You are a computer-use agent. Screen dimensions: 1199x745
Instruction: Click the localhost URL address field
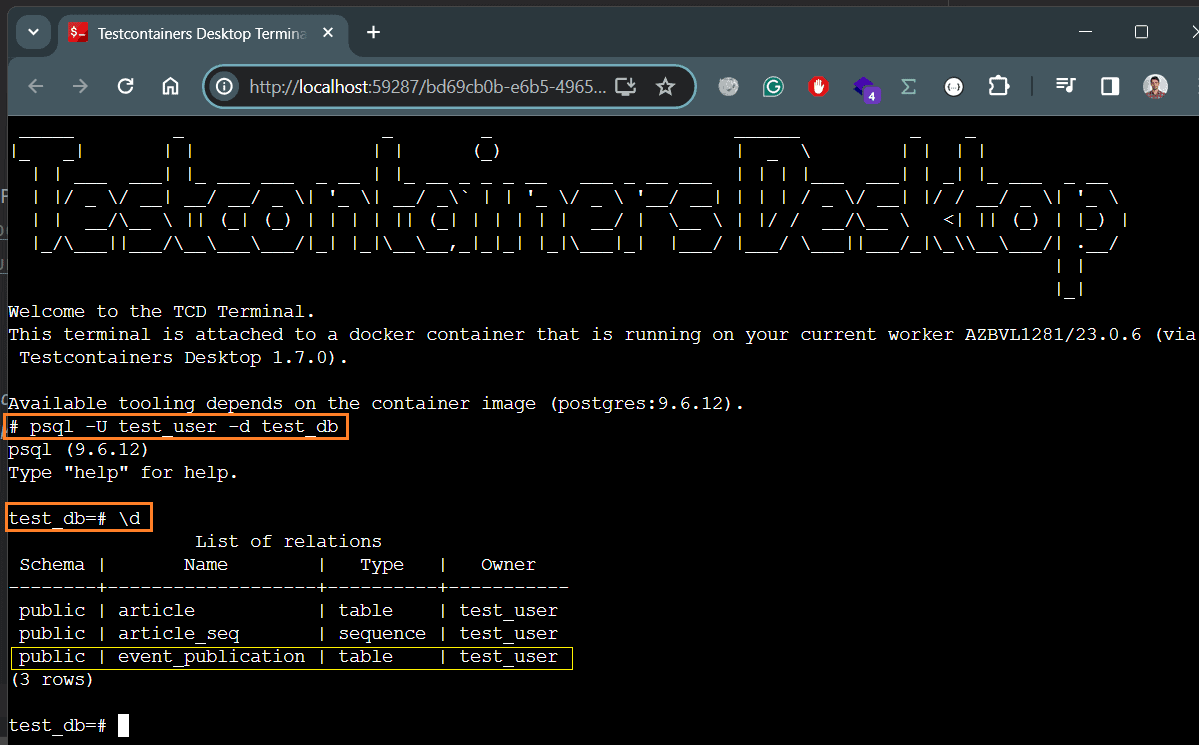[428, 87]
